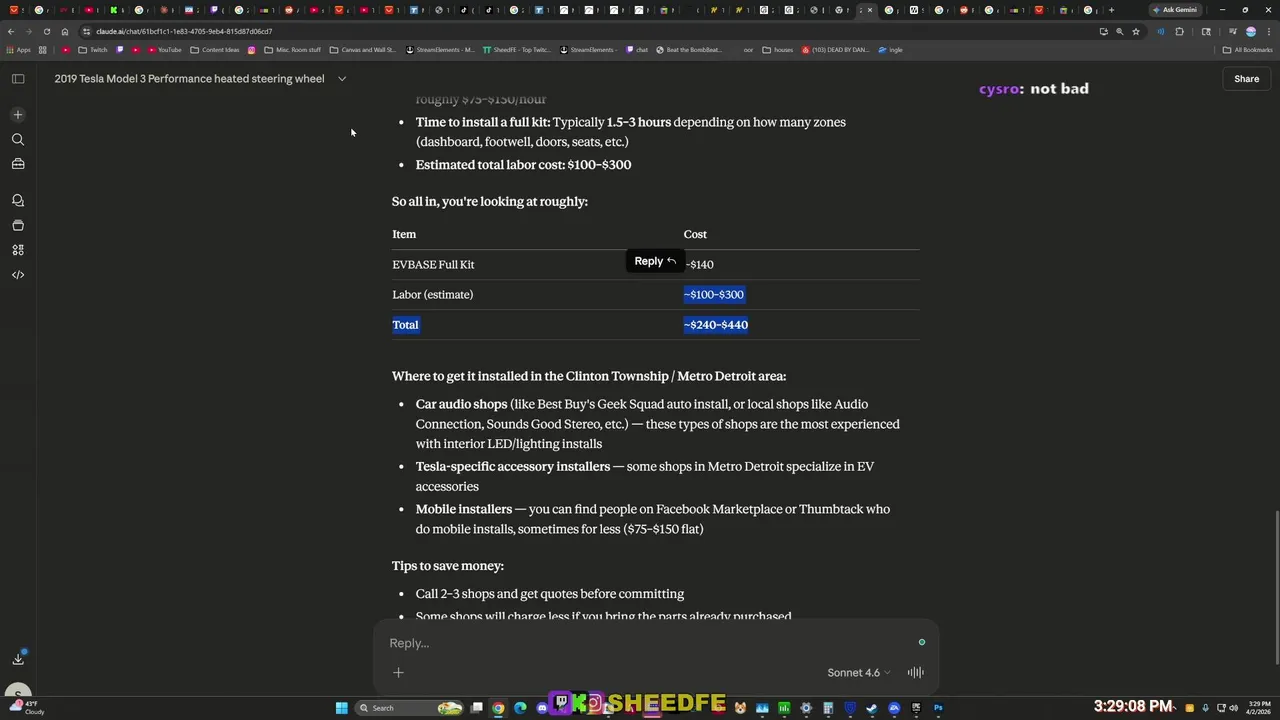Open Photoshop from the taskbar

coord(938,708)
